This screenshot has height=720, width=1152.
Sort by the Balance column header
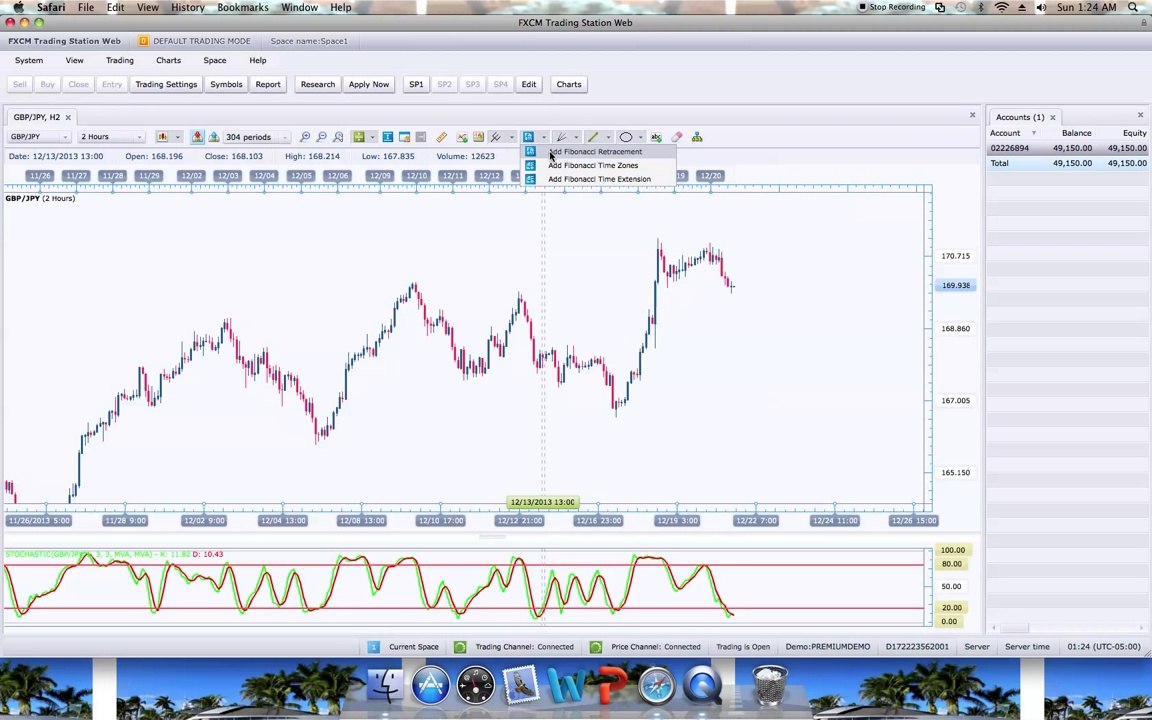pyautogui.click(x=1076, y=133)
